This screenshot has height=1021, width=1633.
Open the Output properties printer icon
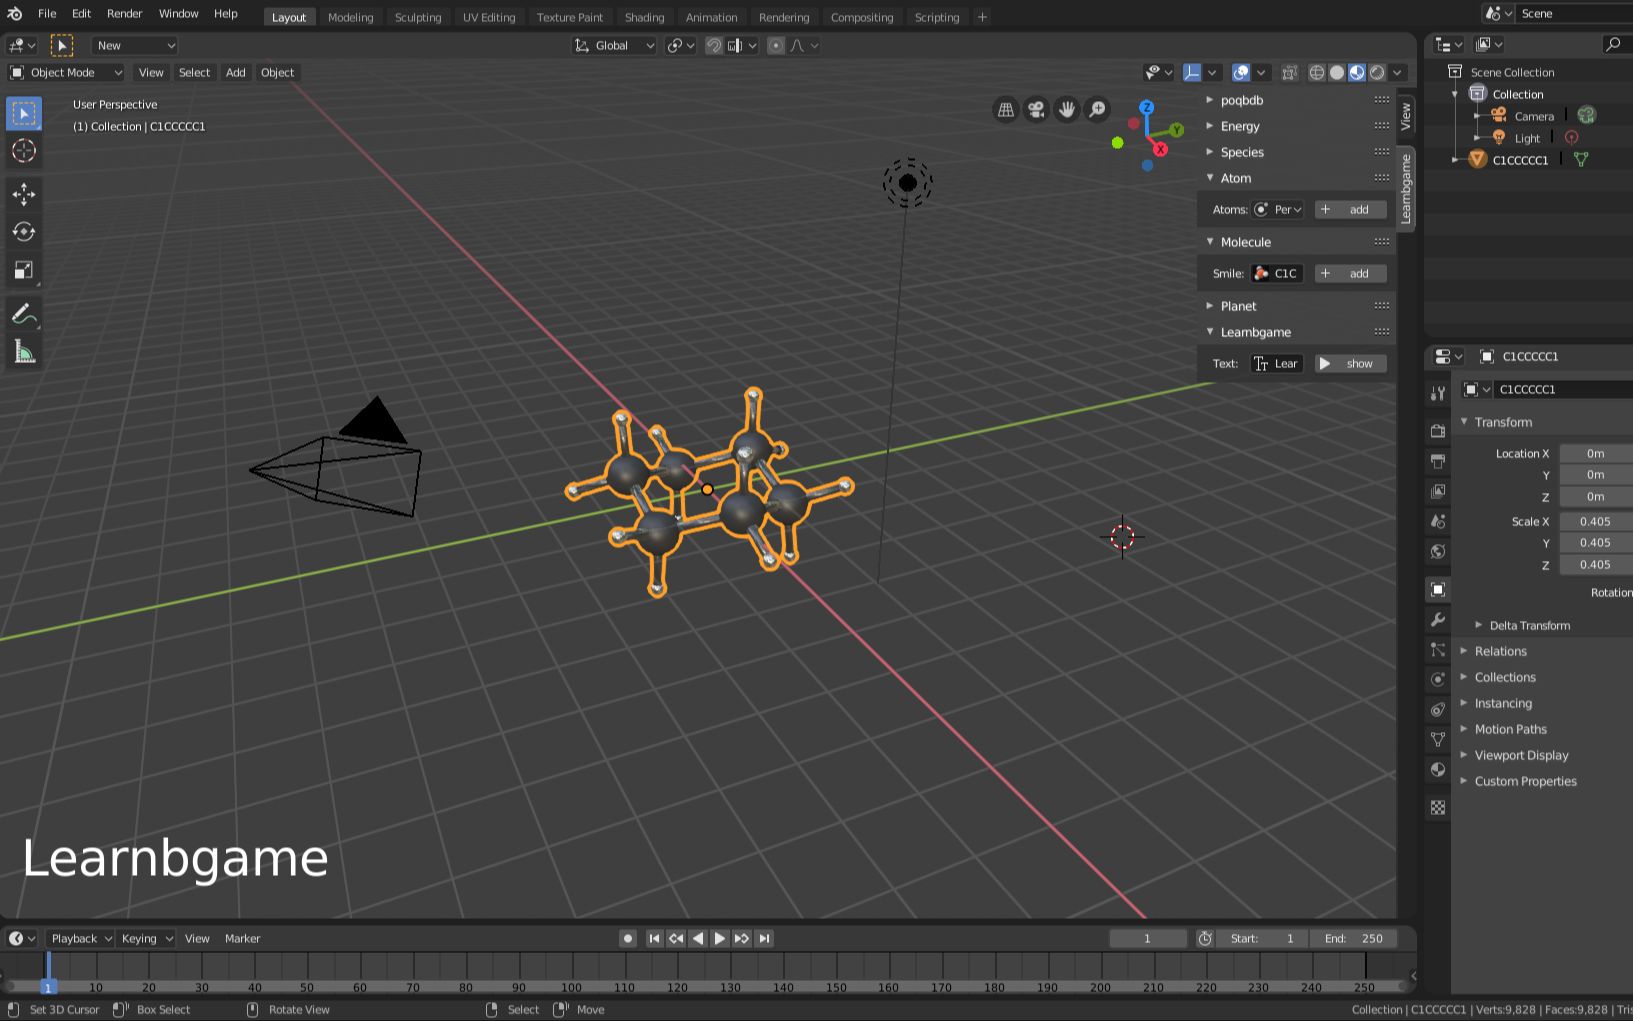1437,461
